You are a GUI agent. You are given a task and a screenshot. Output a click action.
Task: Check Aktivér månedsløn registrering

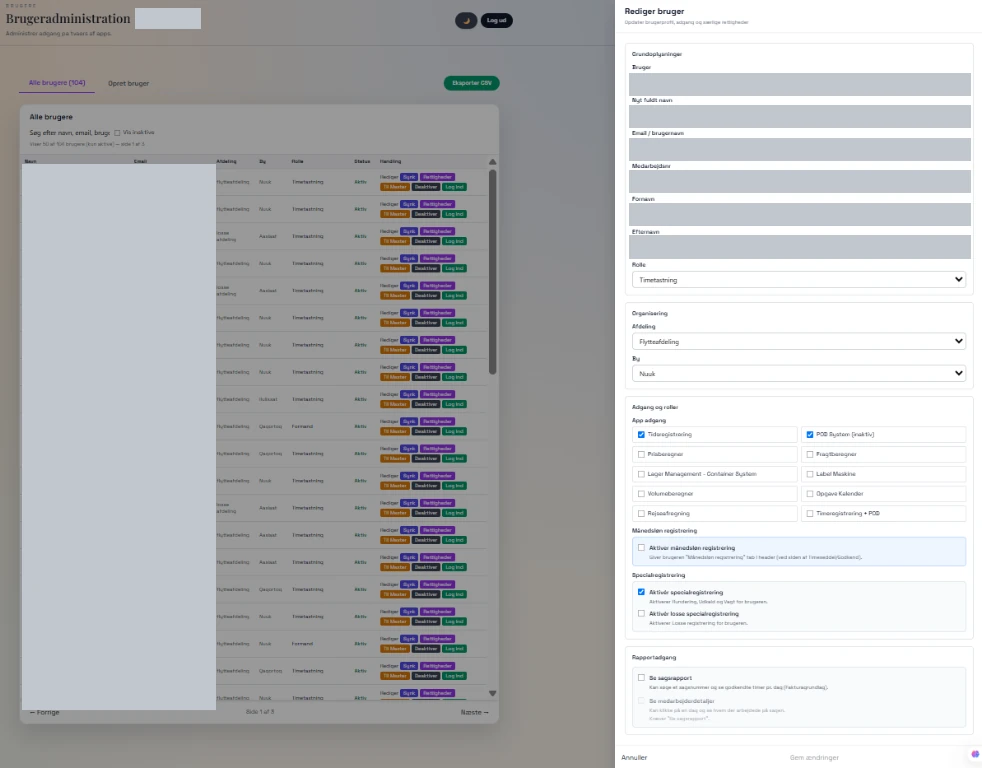point(641,547)
